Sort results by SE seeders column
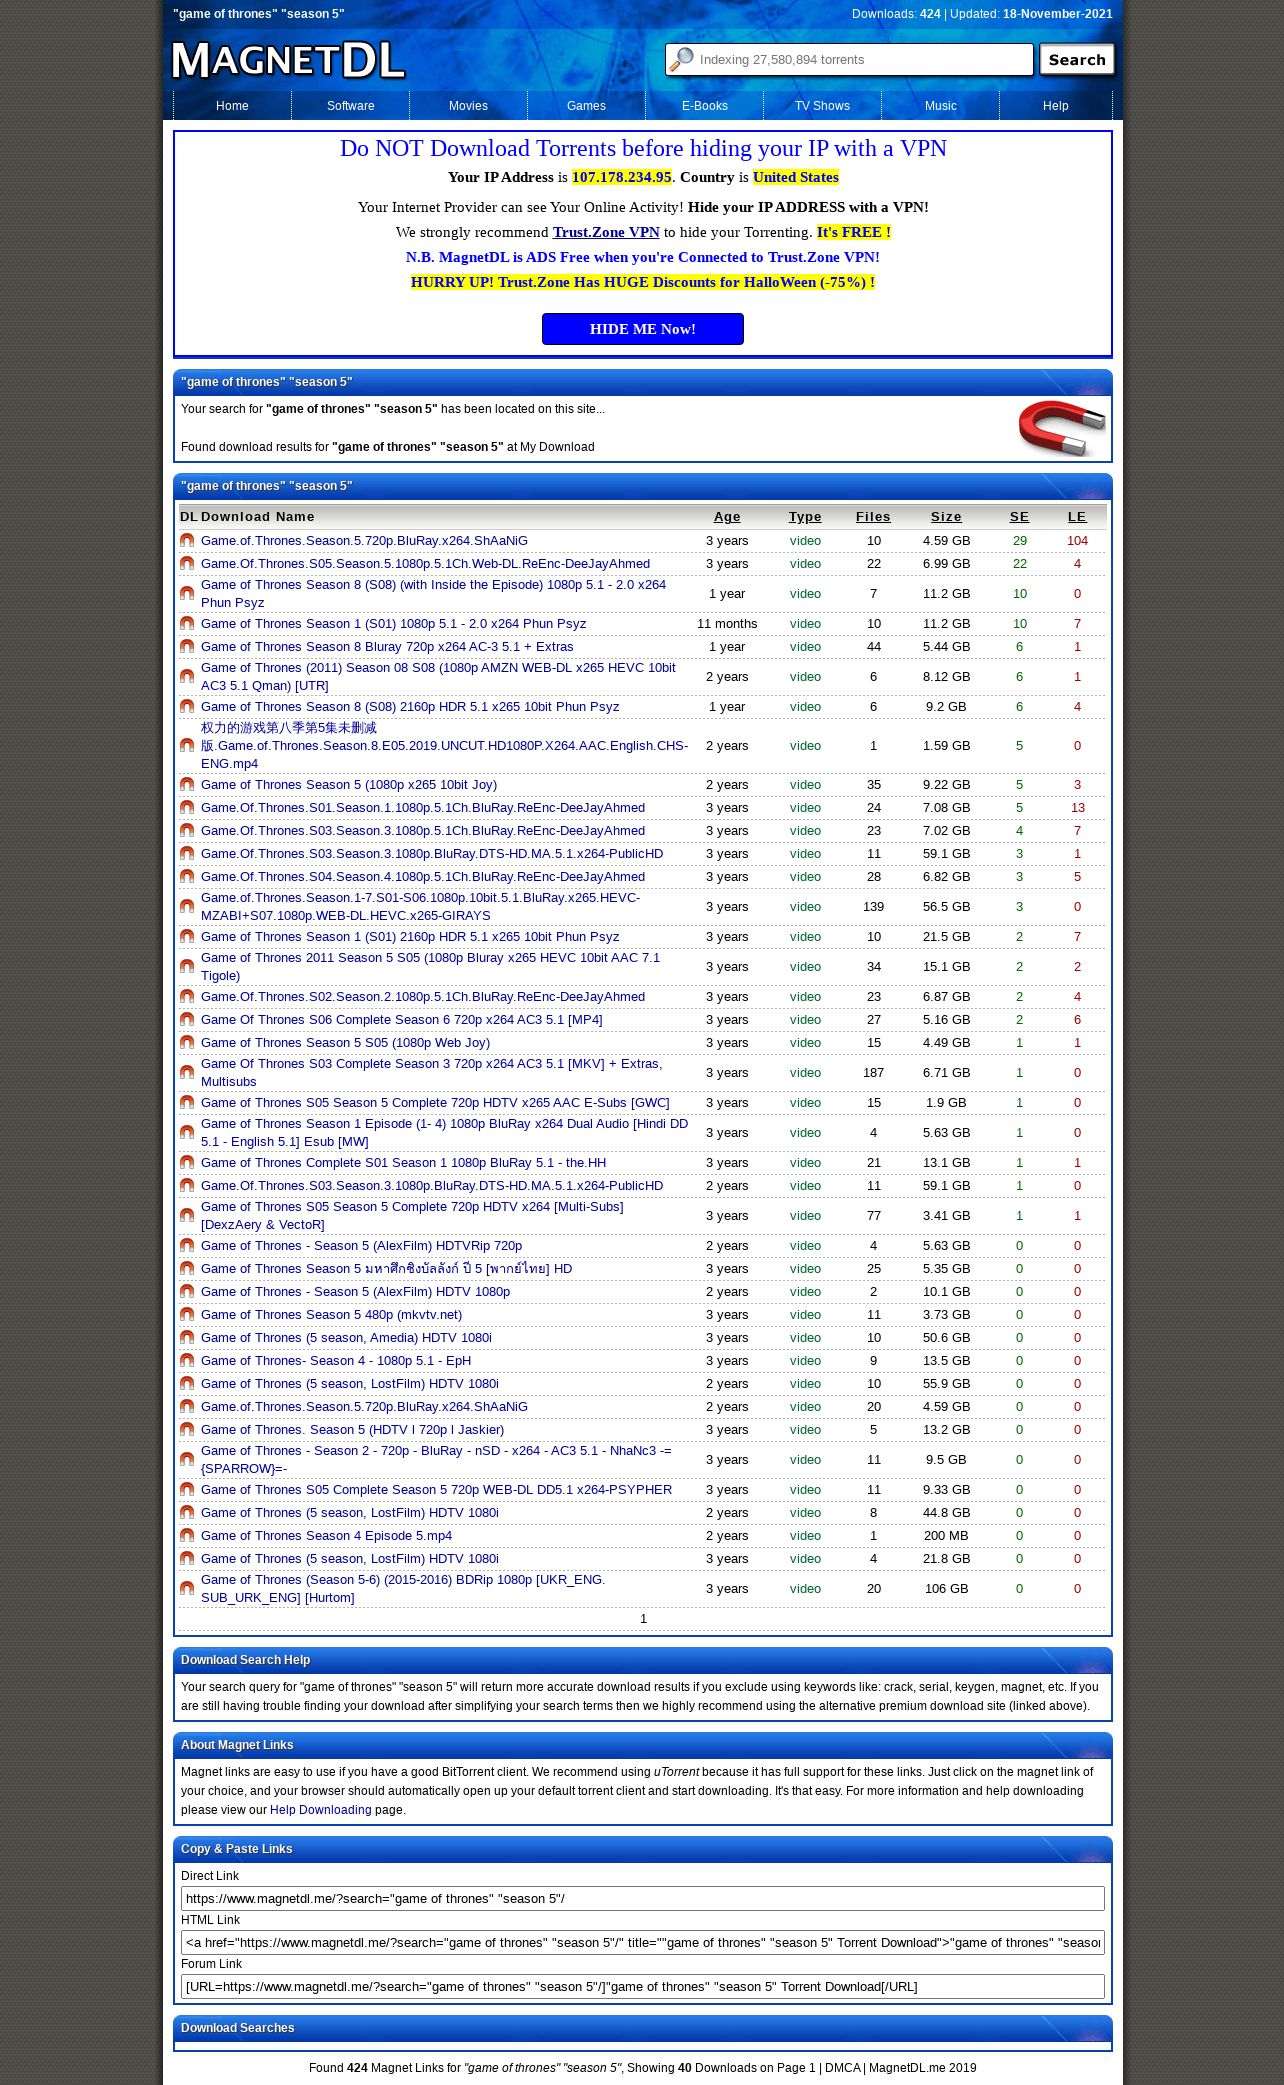The height and width of the screenshot is (2085, 1284). [x=1019, y=517]
